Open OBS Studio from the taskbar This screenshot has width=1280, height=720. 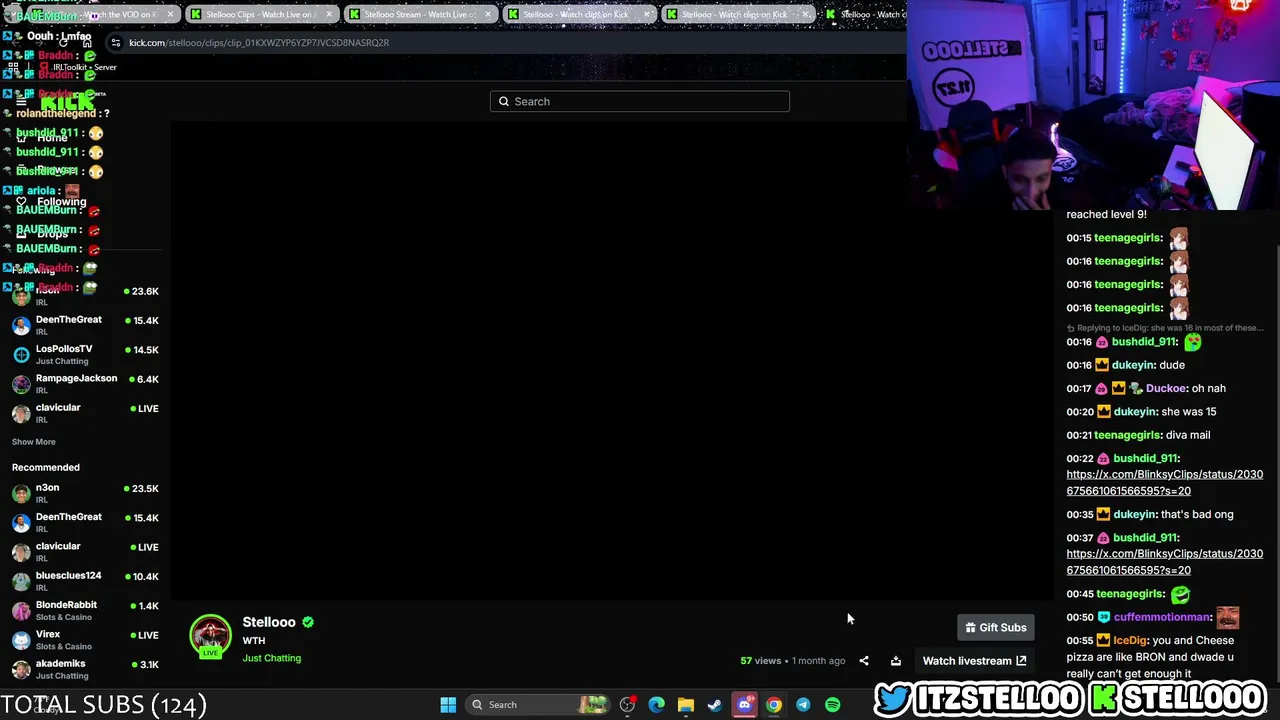(627, 705)
